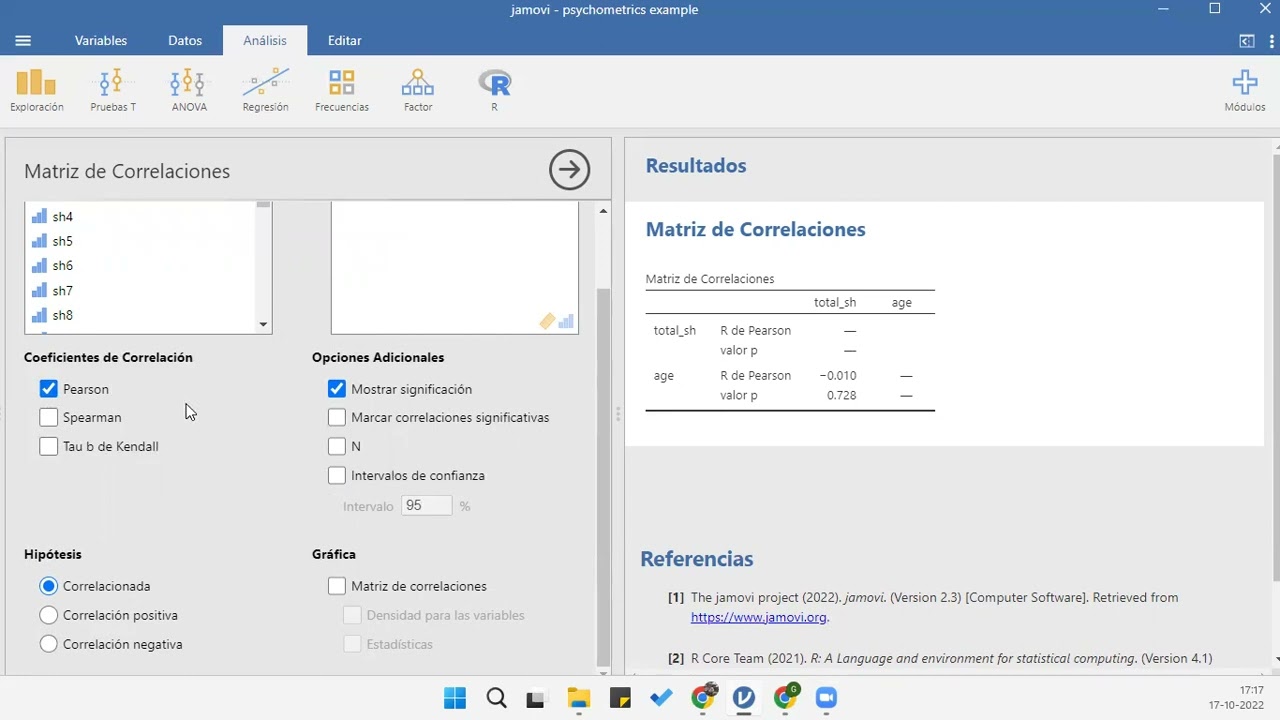Enable the Spearman coefficient checkbox

pyautogui.click(x=49, y=417)
